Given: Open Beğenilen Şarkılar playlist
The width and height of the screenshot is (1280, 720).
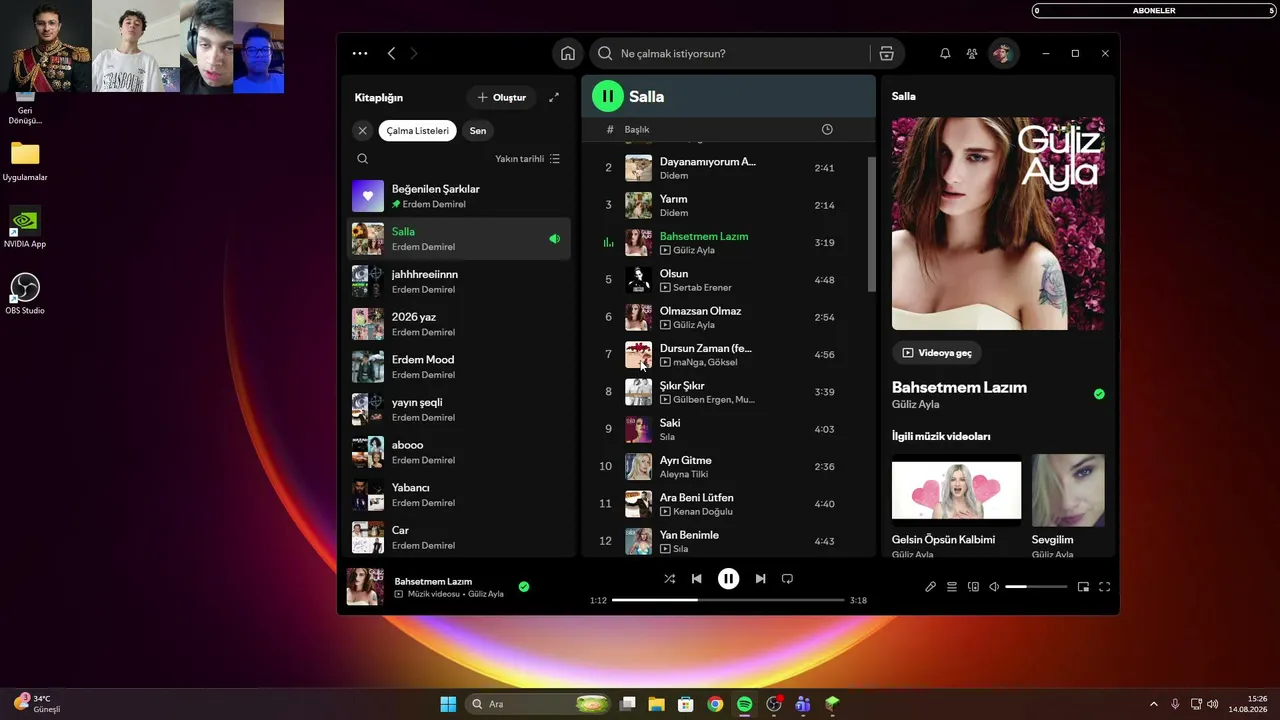Looking at the screenshot, I should 459,196.
